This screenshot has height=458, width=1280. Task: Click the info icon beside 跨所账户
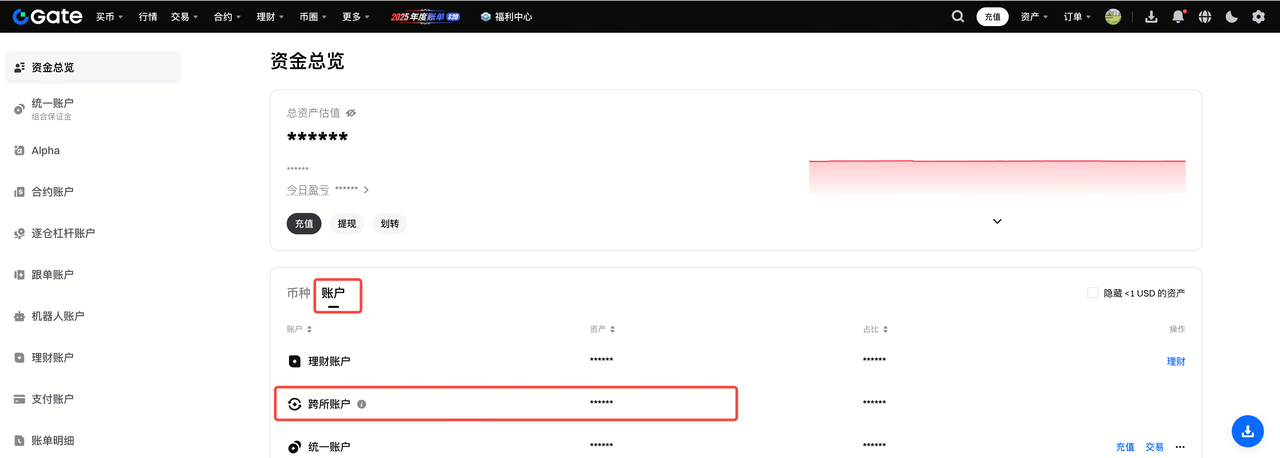coord(362,404)
